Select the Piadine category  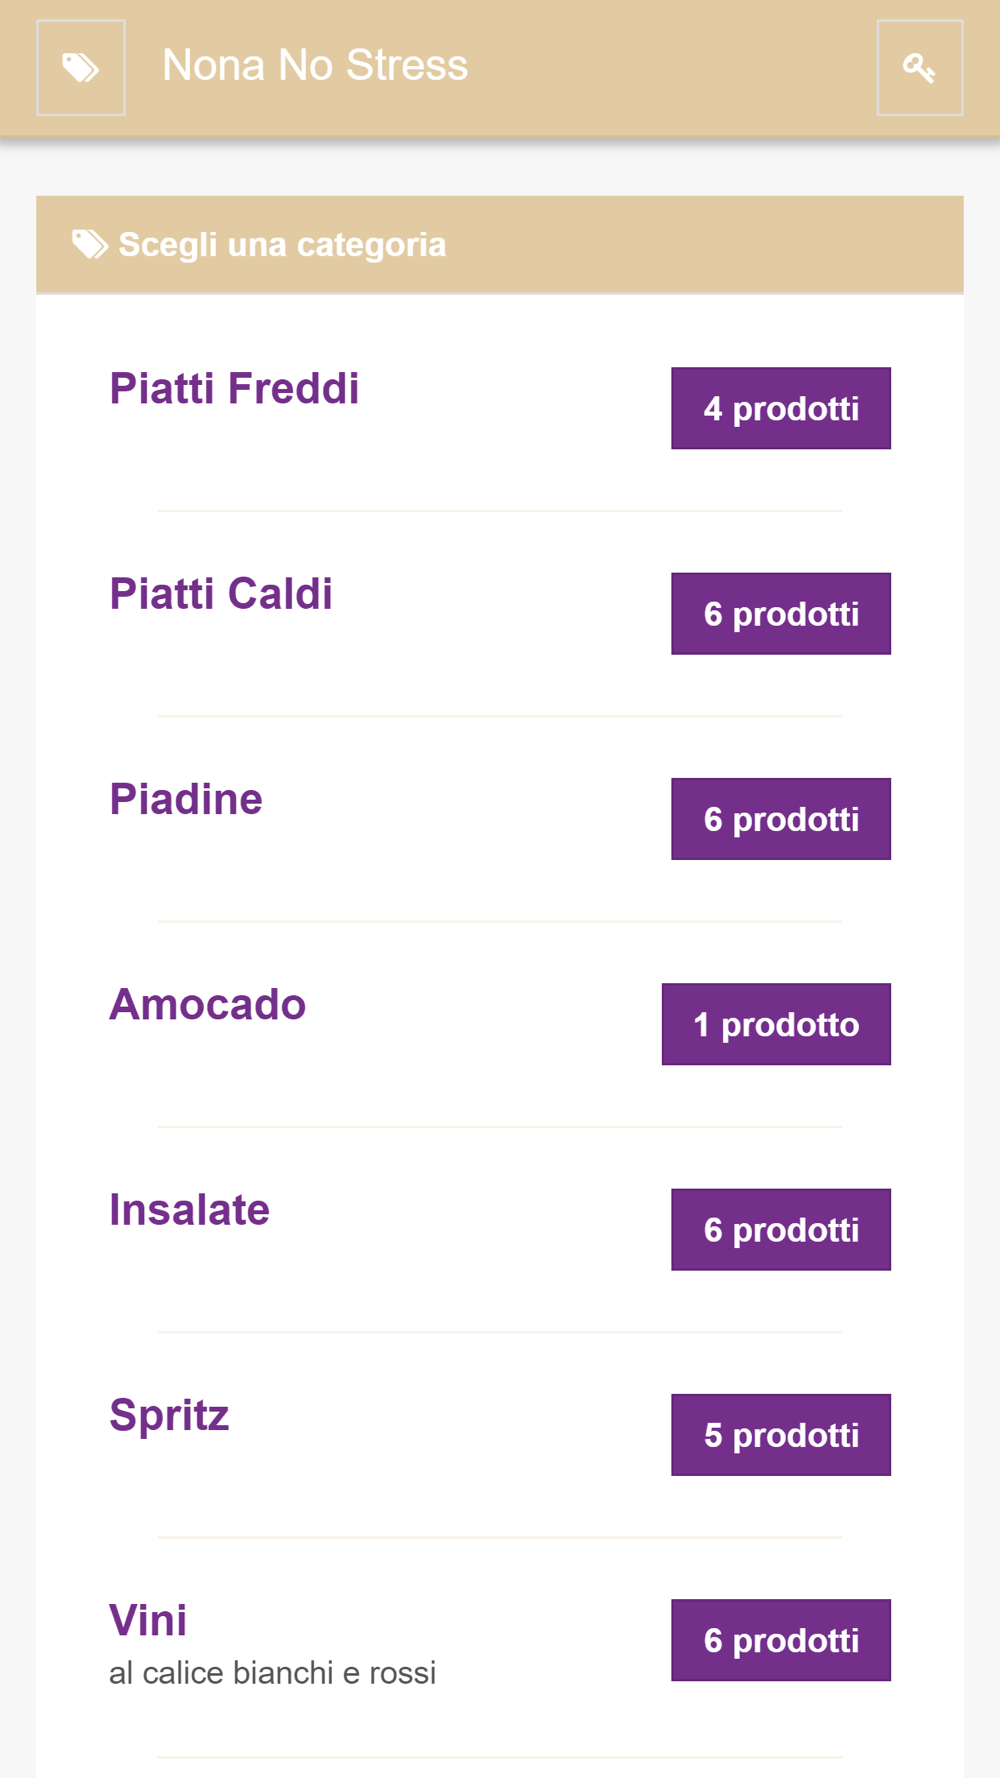click(x=186, y=799)
